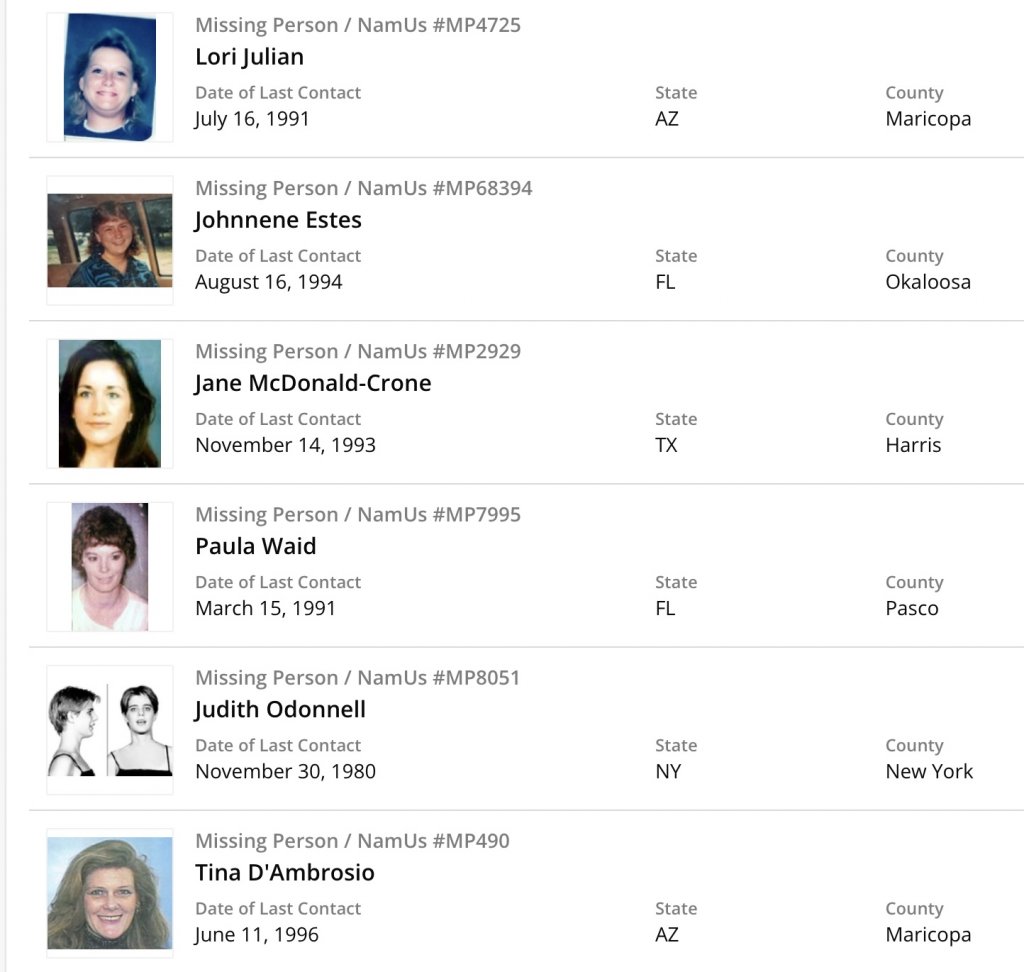Screen dimensions: 1024x972
Task: Select the Paula Waid photo thumbnail
Action: coord(110,567)
